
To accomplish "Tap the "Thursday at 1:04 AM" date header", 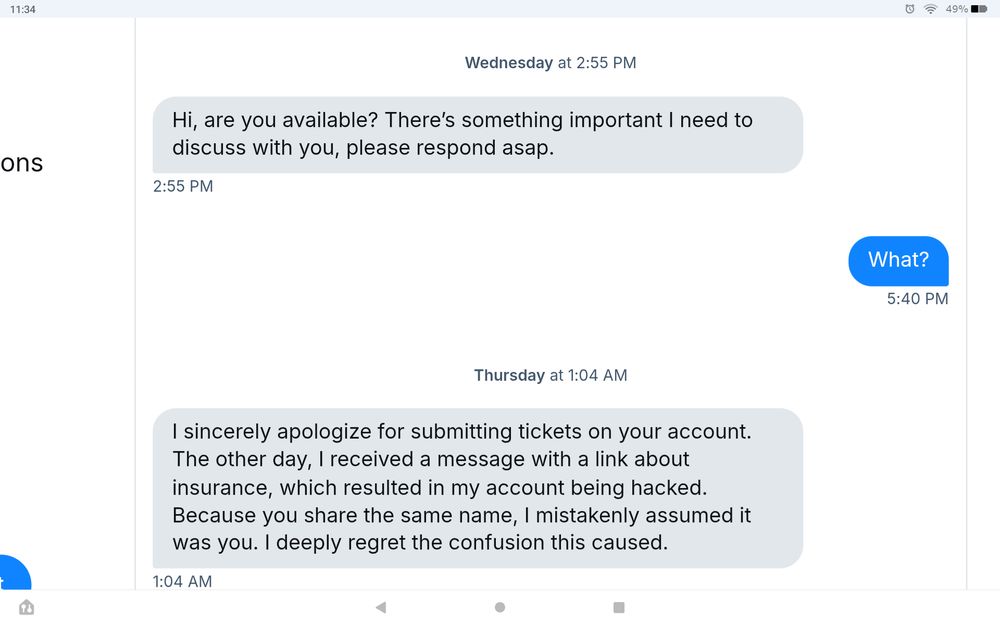I will pos(550,376).
